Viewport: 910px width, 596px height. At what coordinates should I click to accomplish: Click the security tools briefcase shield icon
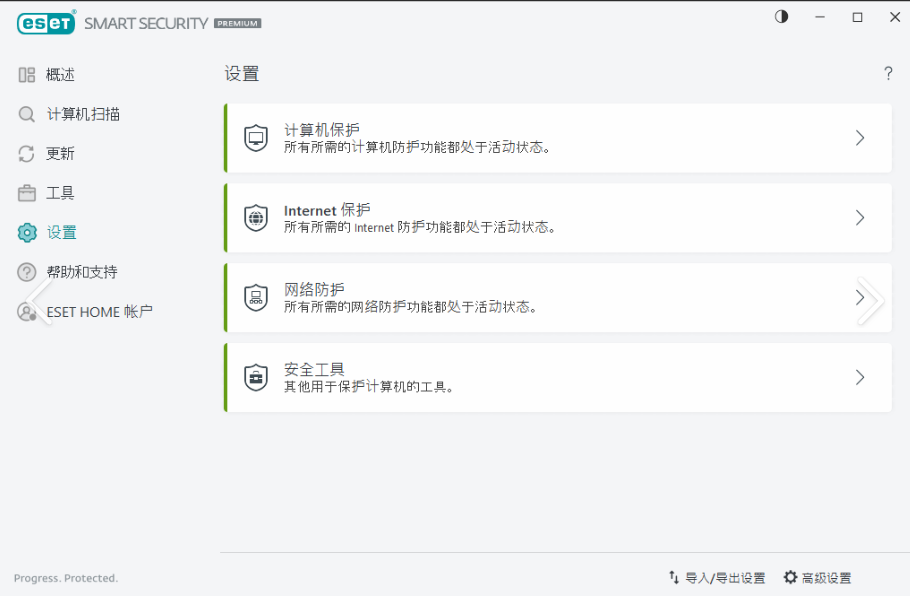point(256,378)
